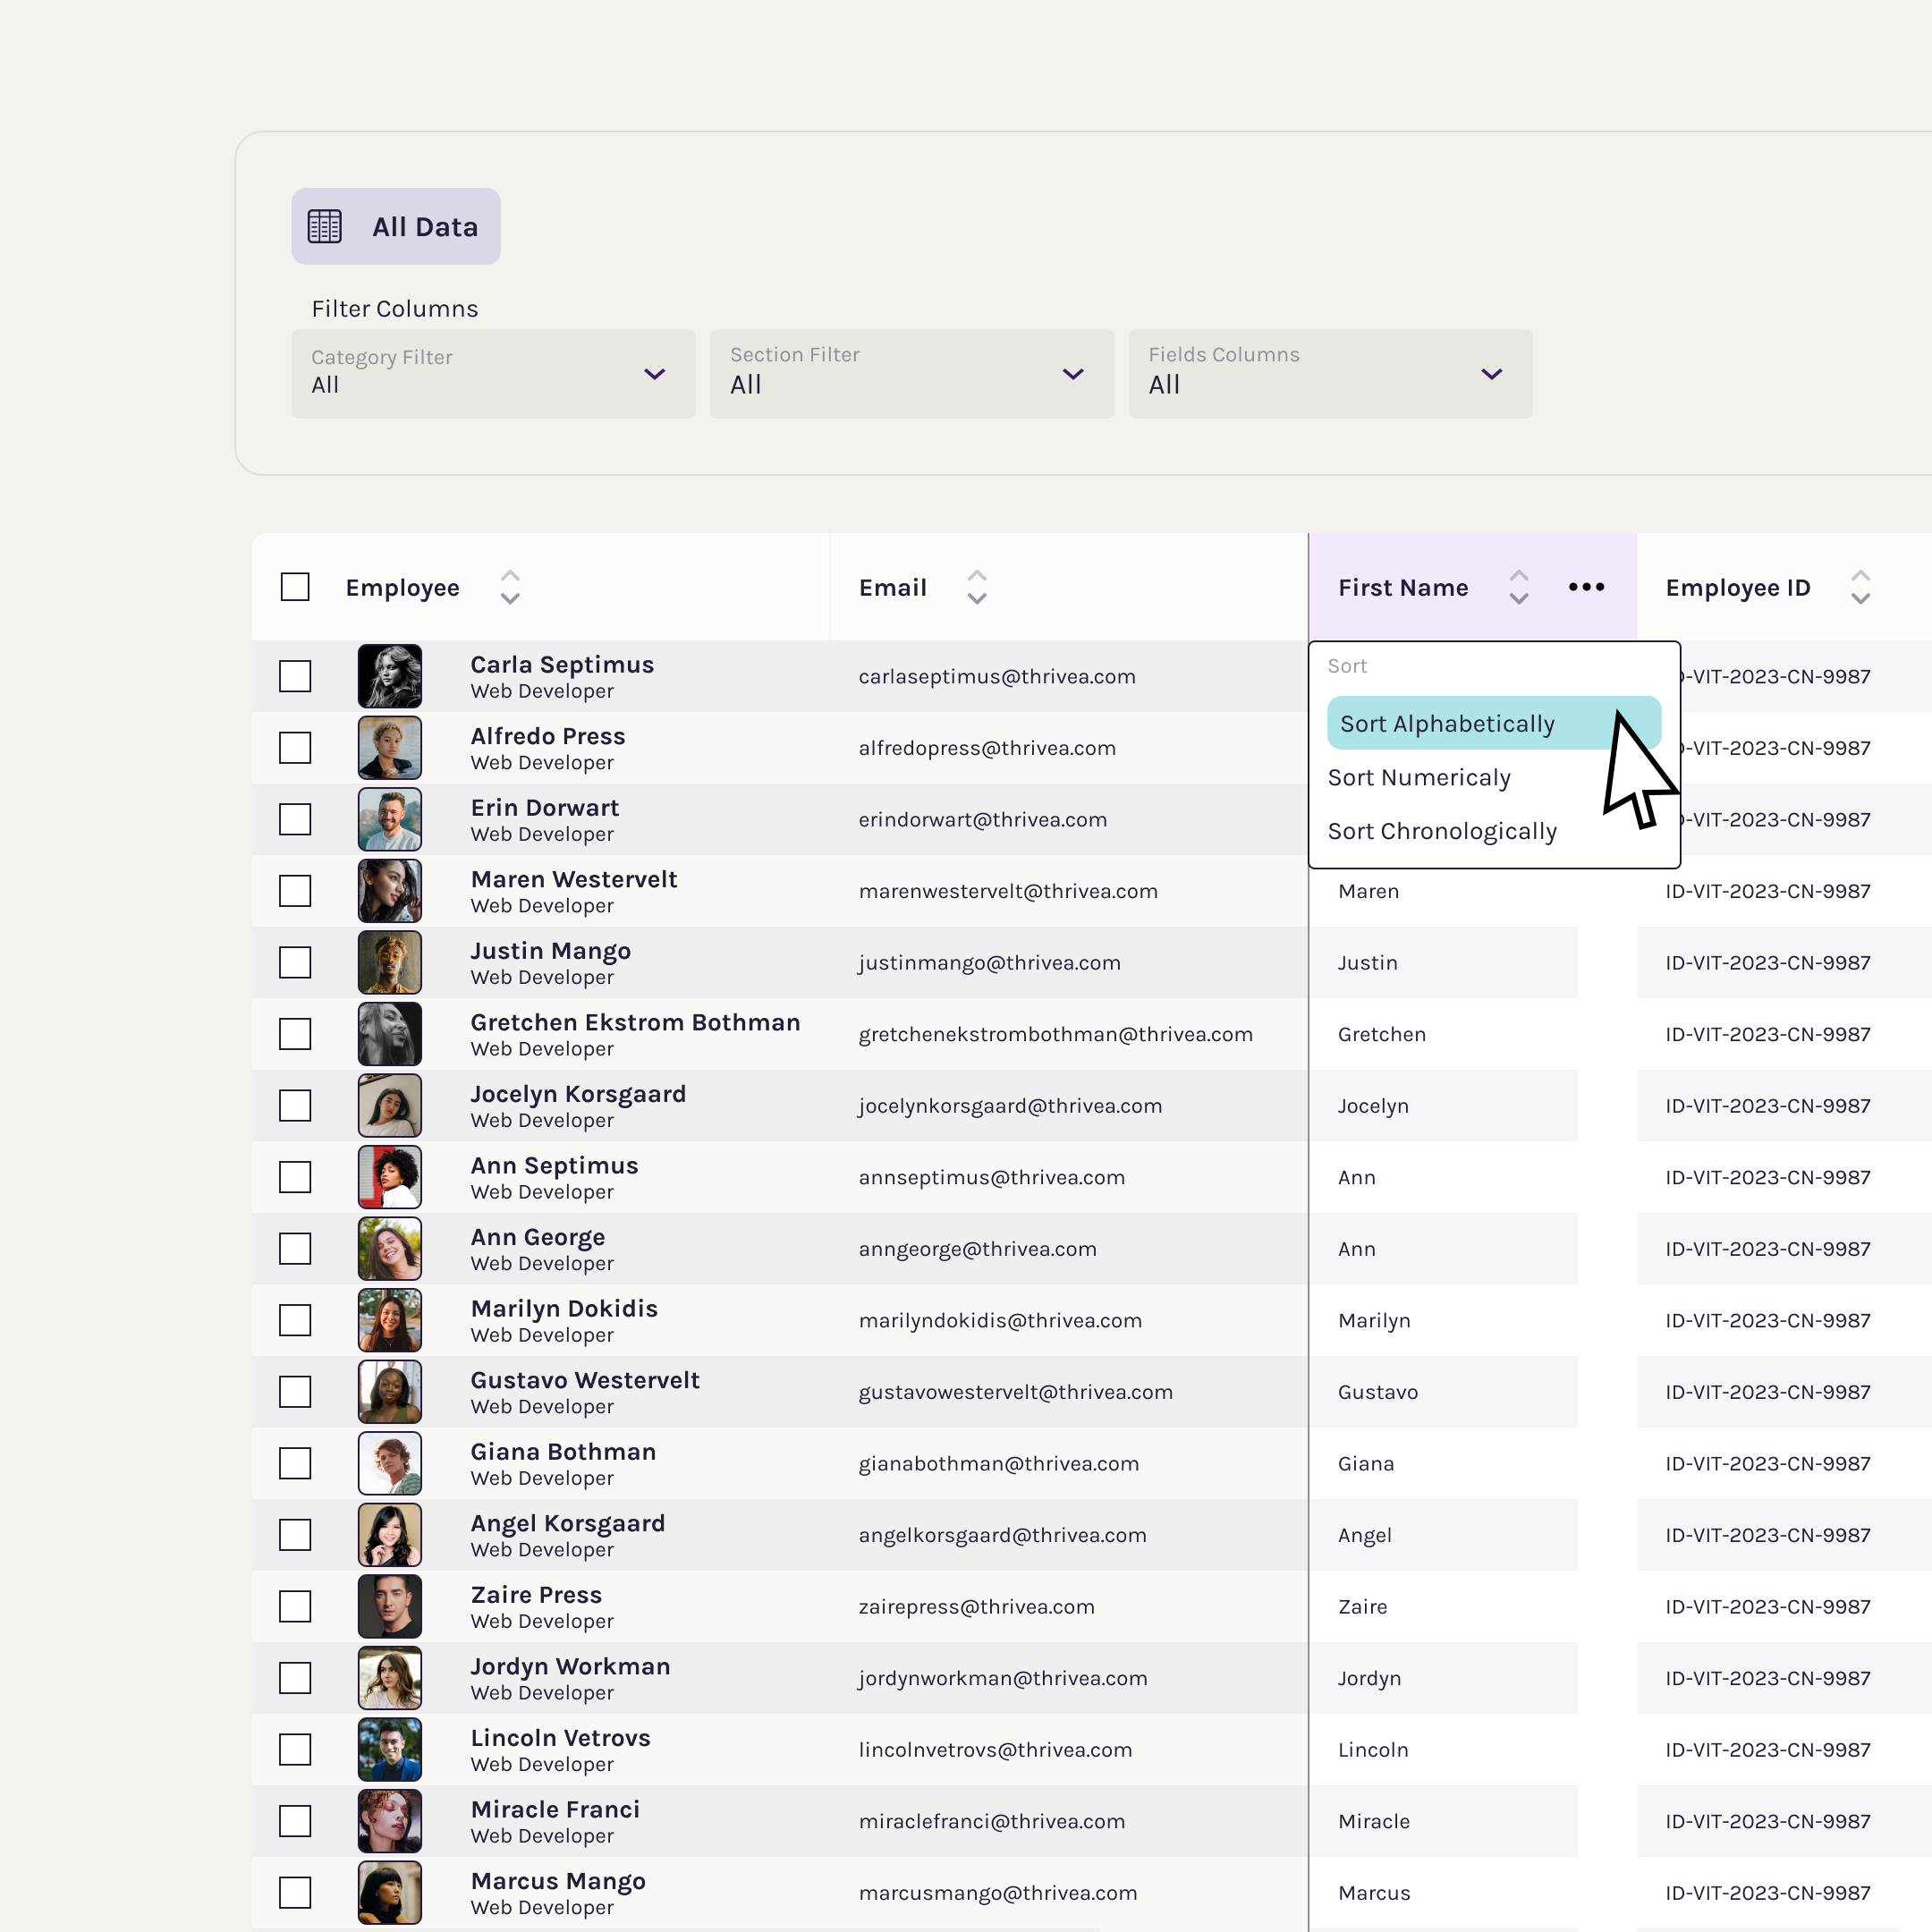This screenshot has width=1932, height=1932.
Task: Click Justin Mango's avatar picture
Action: [390, 962]
